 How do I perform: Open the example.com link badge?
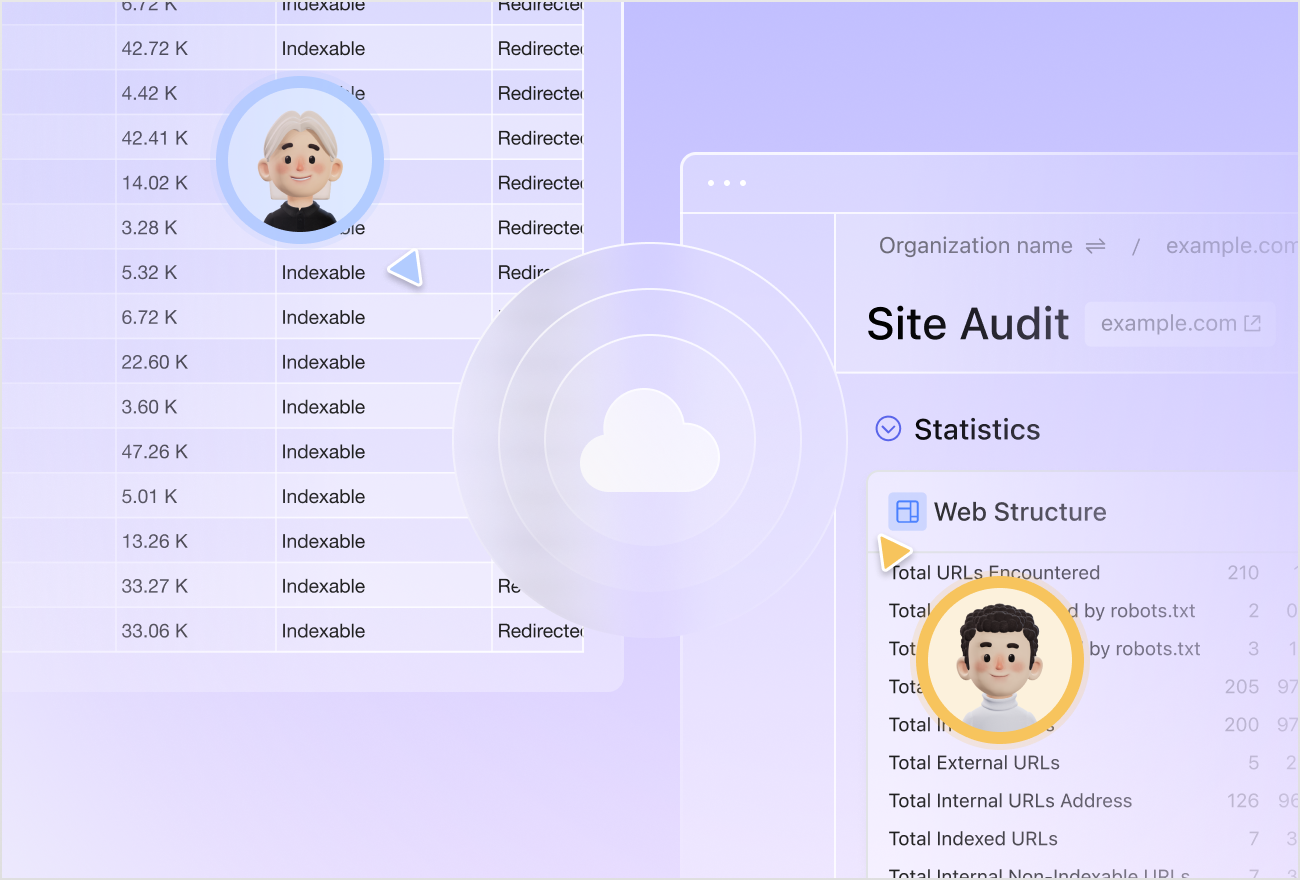(1180, 324)
